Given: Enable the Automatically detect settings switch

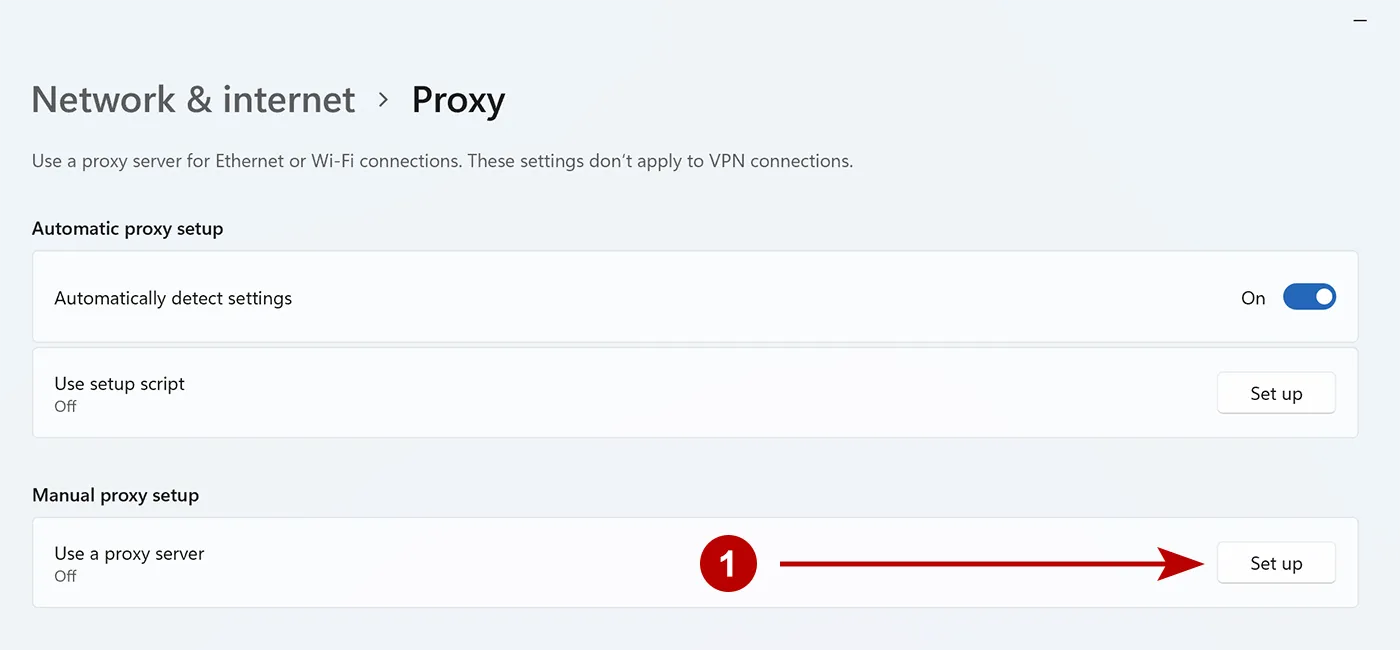Looking at the screenshot, I should point(1310,297).
